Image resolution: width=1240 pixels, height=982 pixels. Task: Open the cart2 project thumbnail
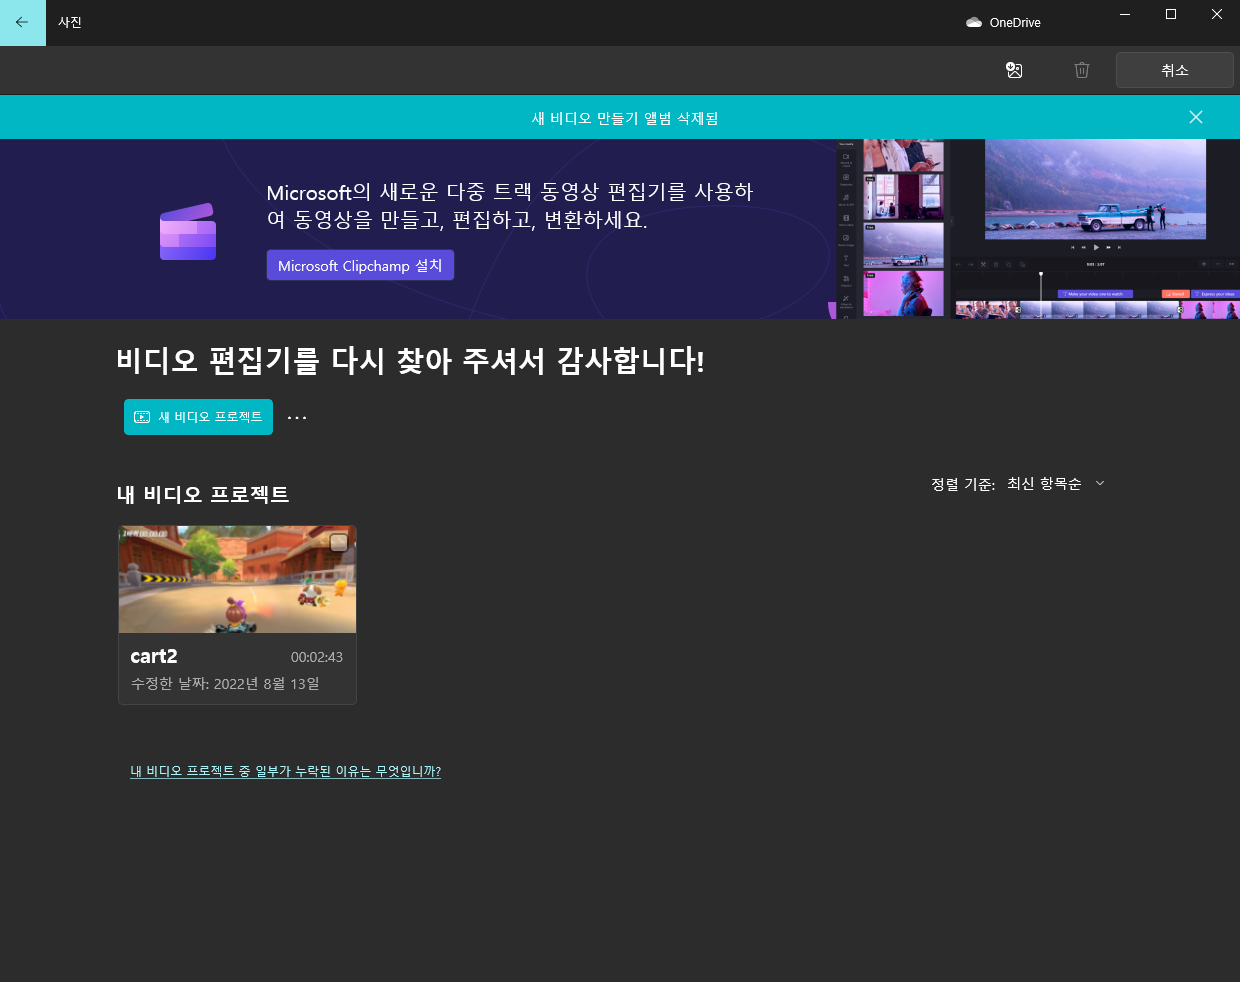click(237, 580)
